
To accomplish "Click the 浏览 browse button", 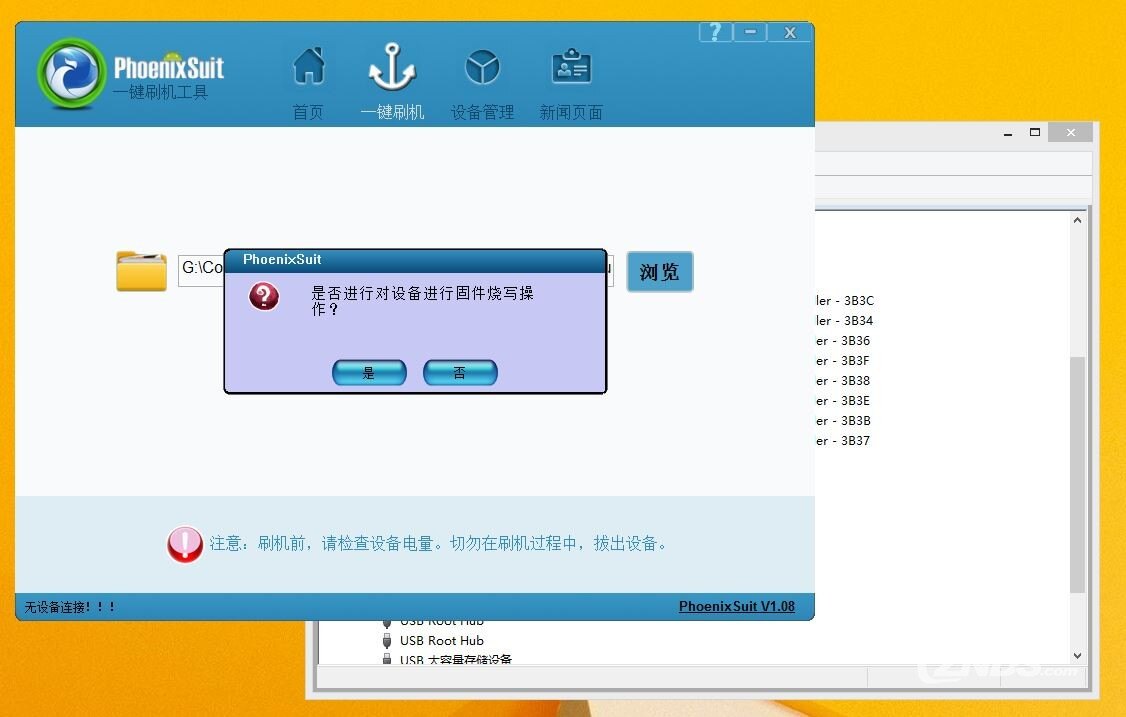I will click(x=660, y=272).
